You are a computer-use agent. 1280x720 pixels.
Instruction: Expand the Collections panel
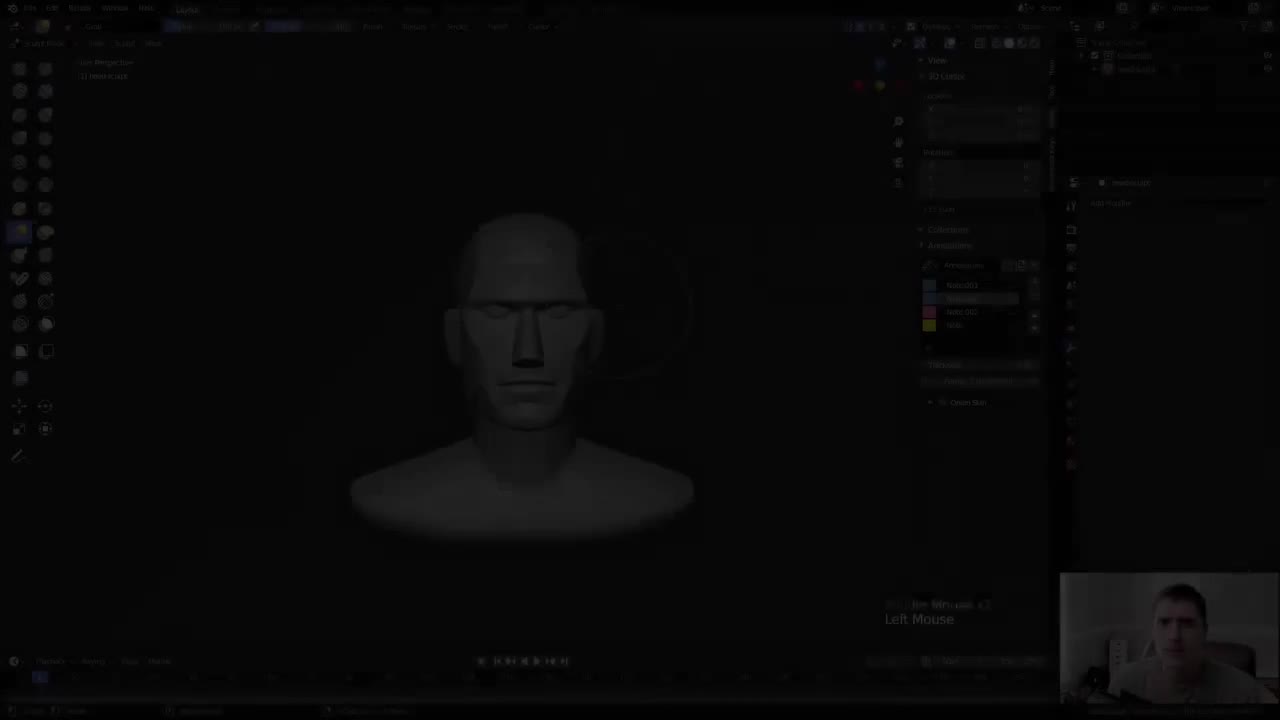(x=946, y=229)
